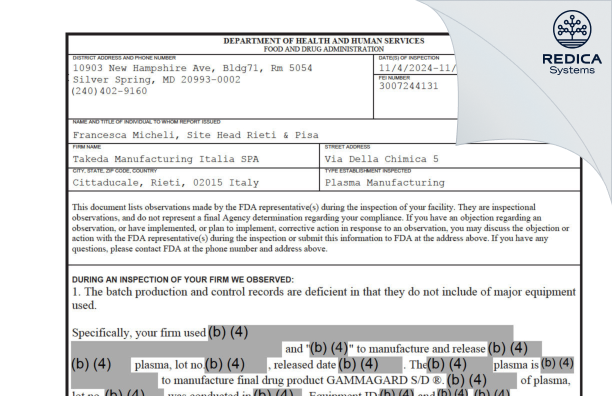Viewport: 612px width, 396px height.
Task: Click the inspection date '11/4/2024-11/'
Action: [x=417, y=68]
